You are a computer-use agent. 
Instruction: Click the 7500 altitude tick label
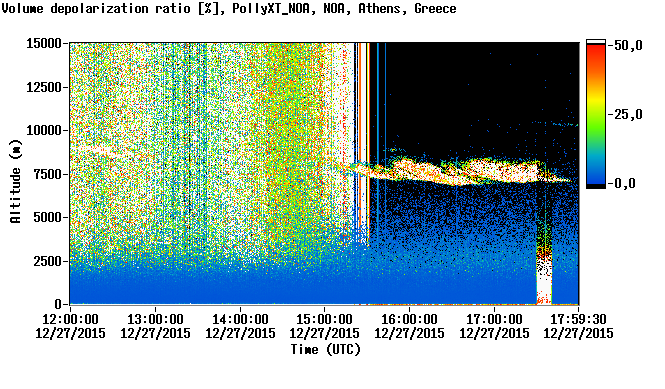tap(48, 174)
